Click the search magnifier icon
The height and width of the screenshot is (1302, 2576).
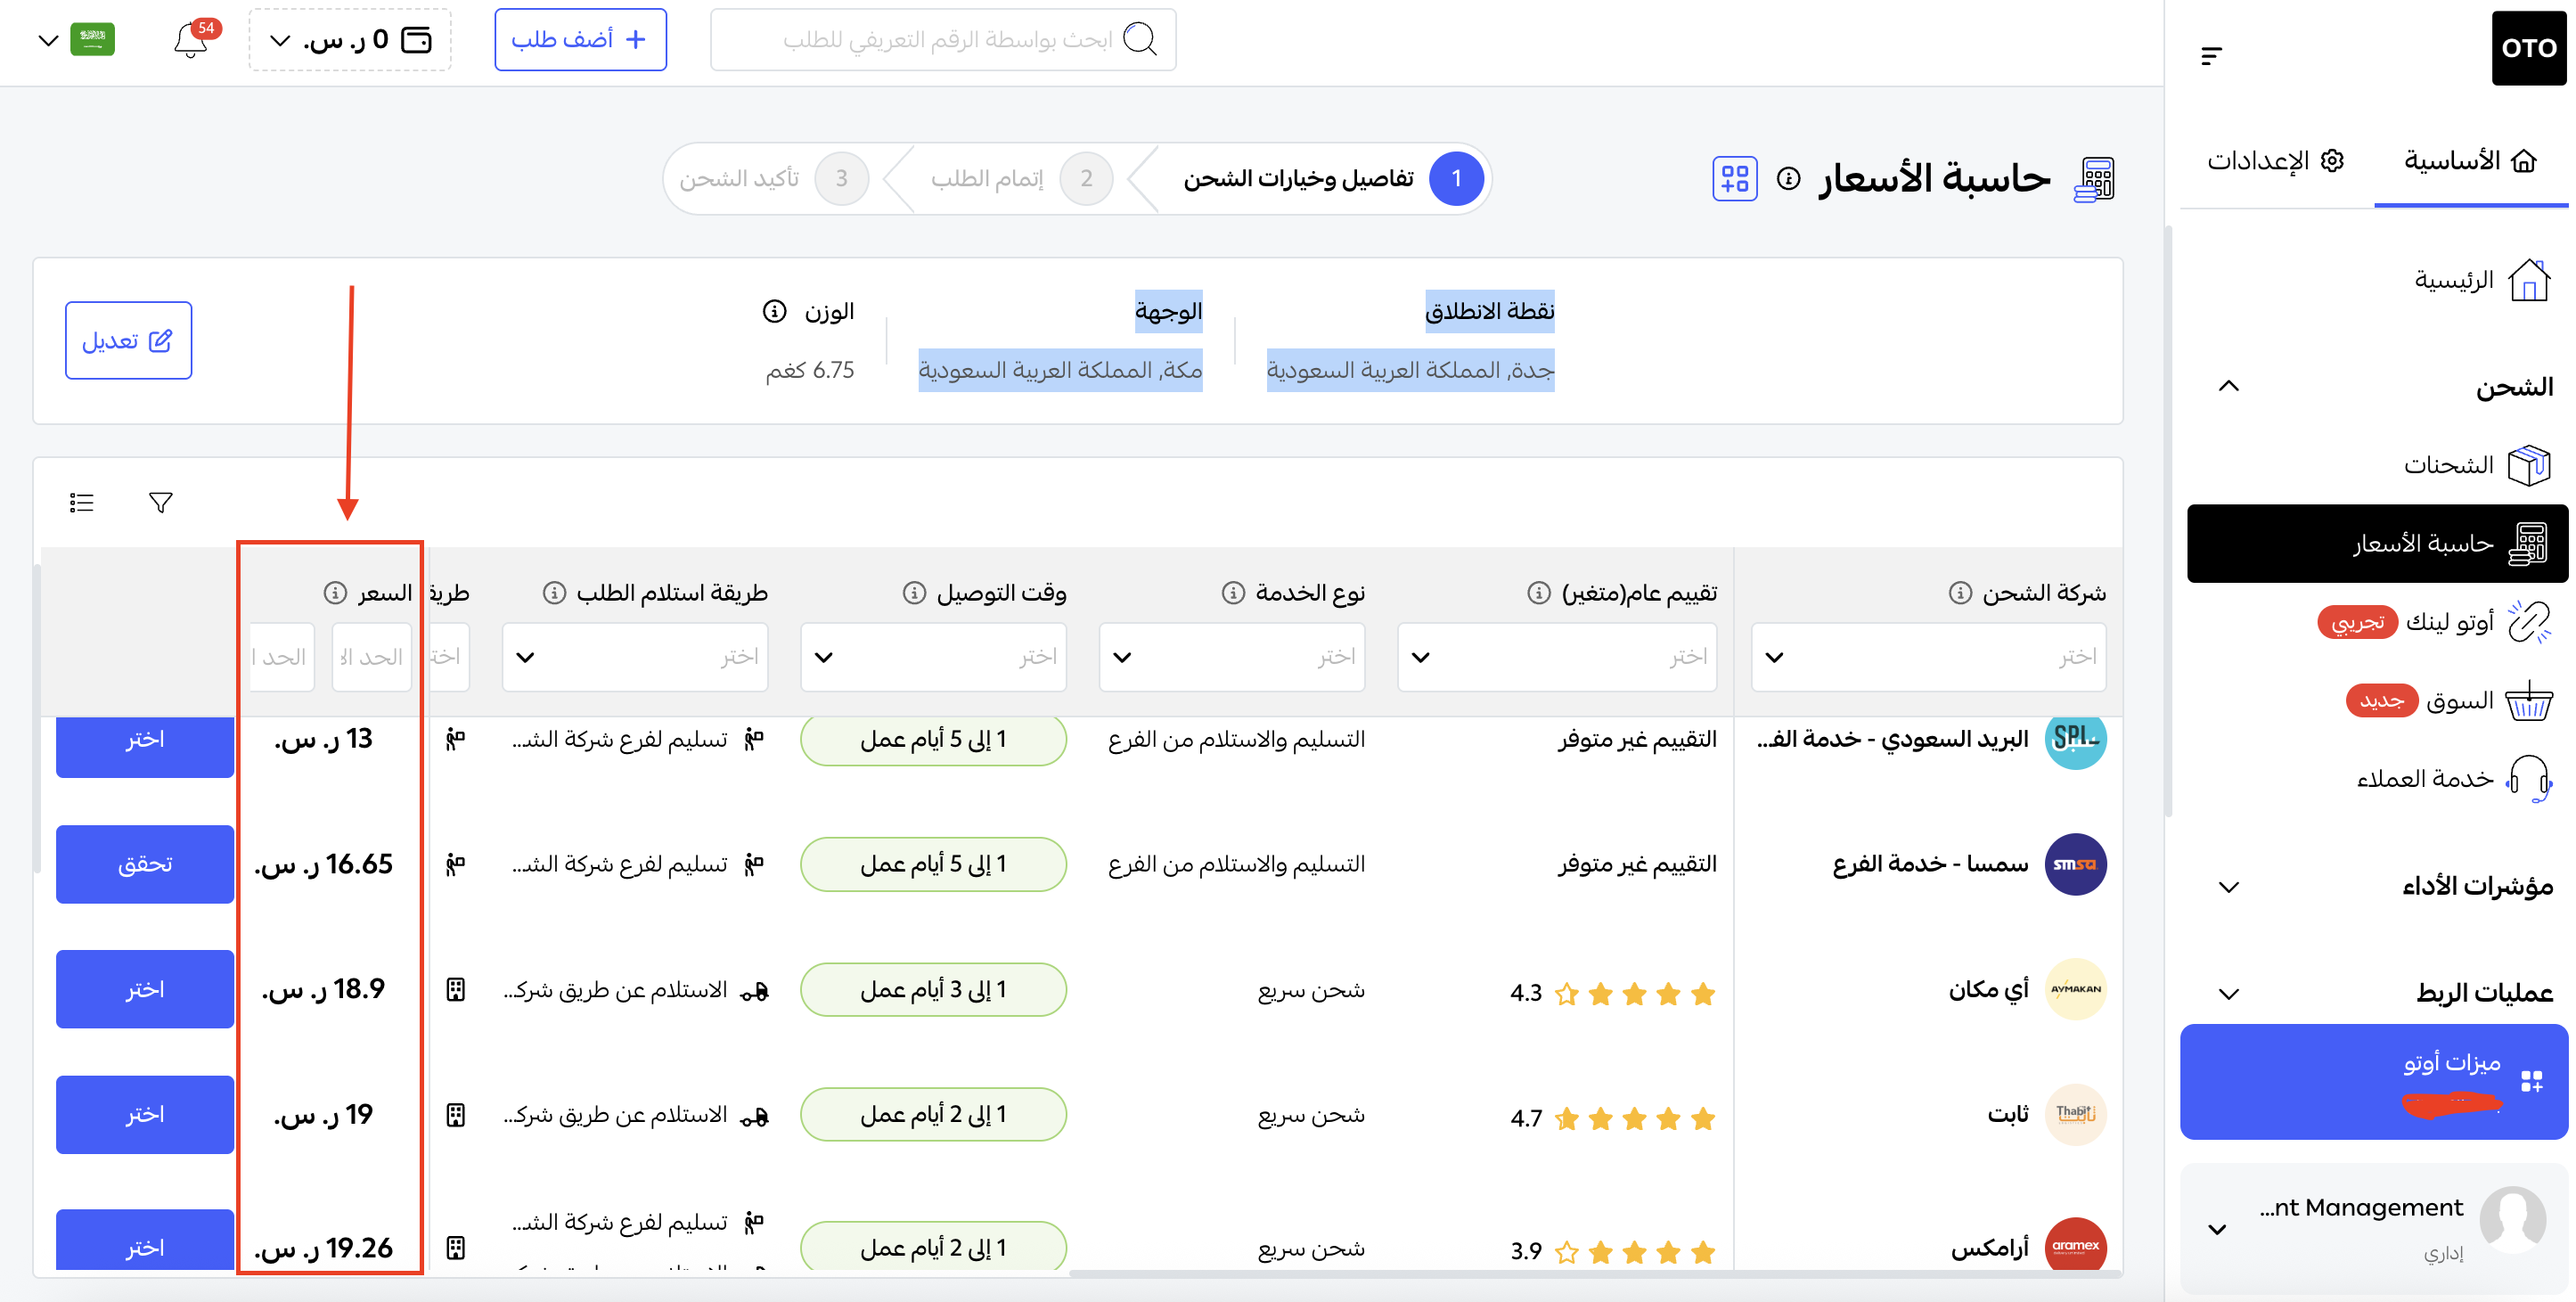1140,40
